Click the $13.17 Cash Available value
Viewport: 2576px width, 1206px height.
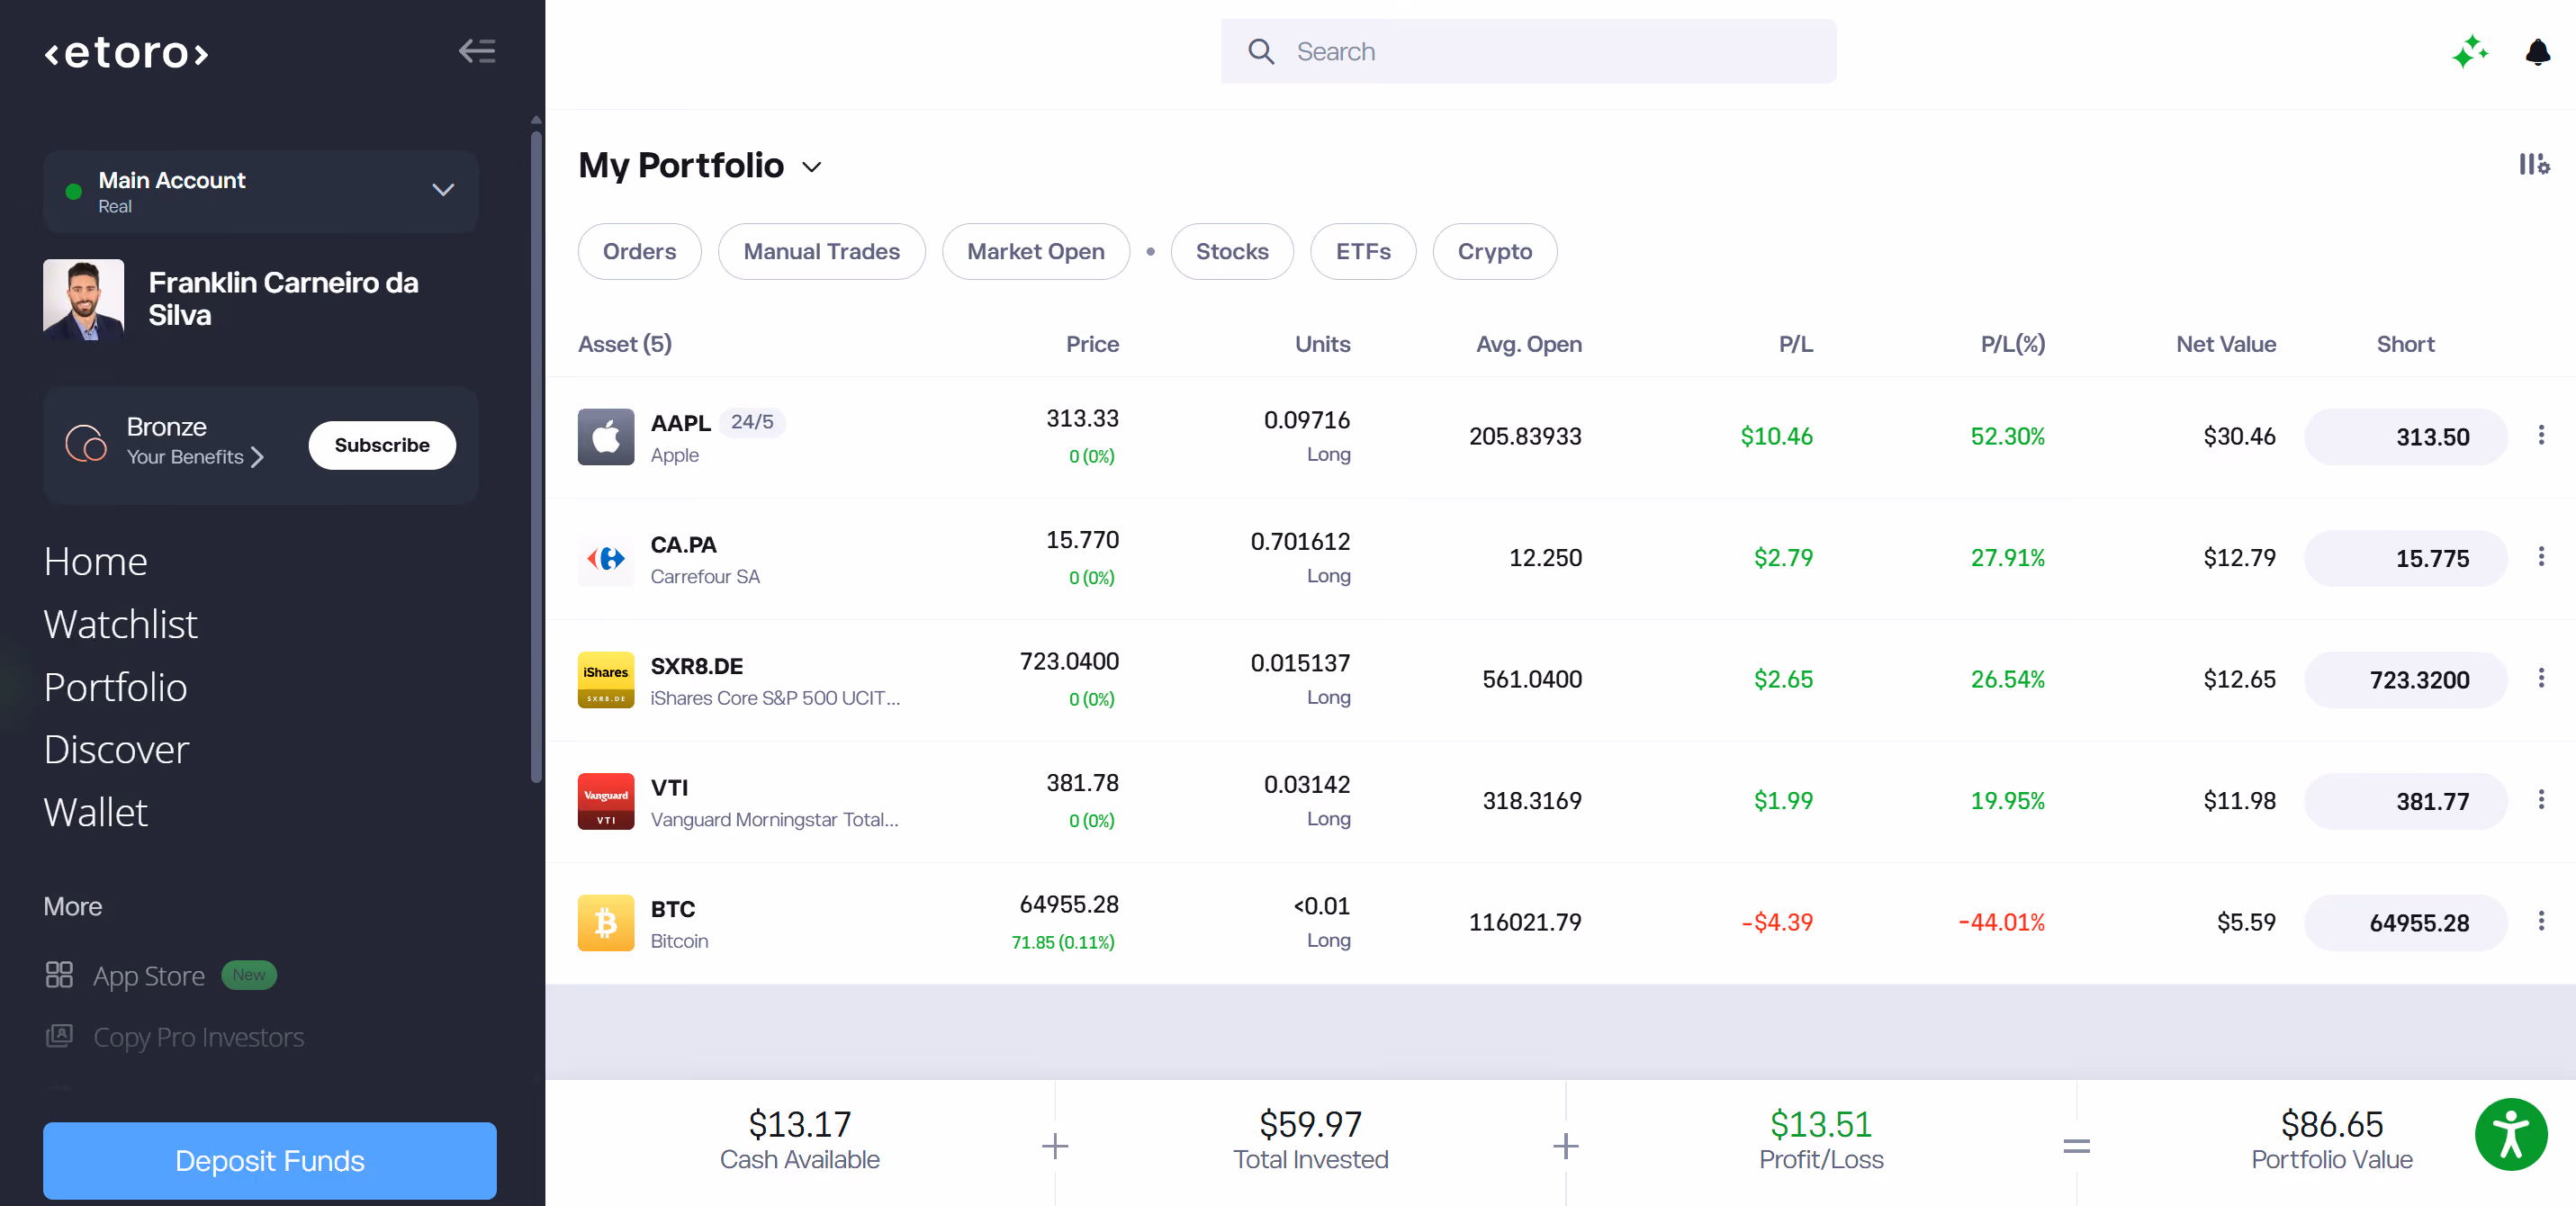pos(799,1125)
